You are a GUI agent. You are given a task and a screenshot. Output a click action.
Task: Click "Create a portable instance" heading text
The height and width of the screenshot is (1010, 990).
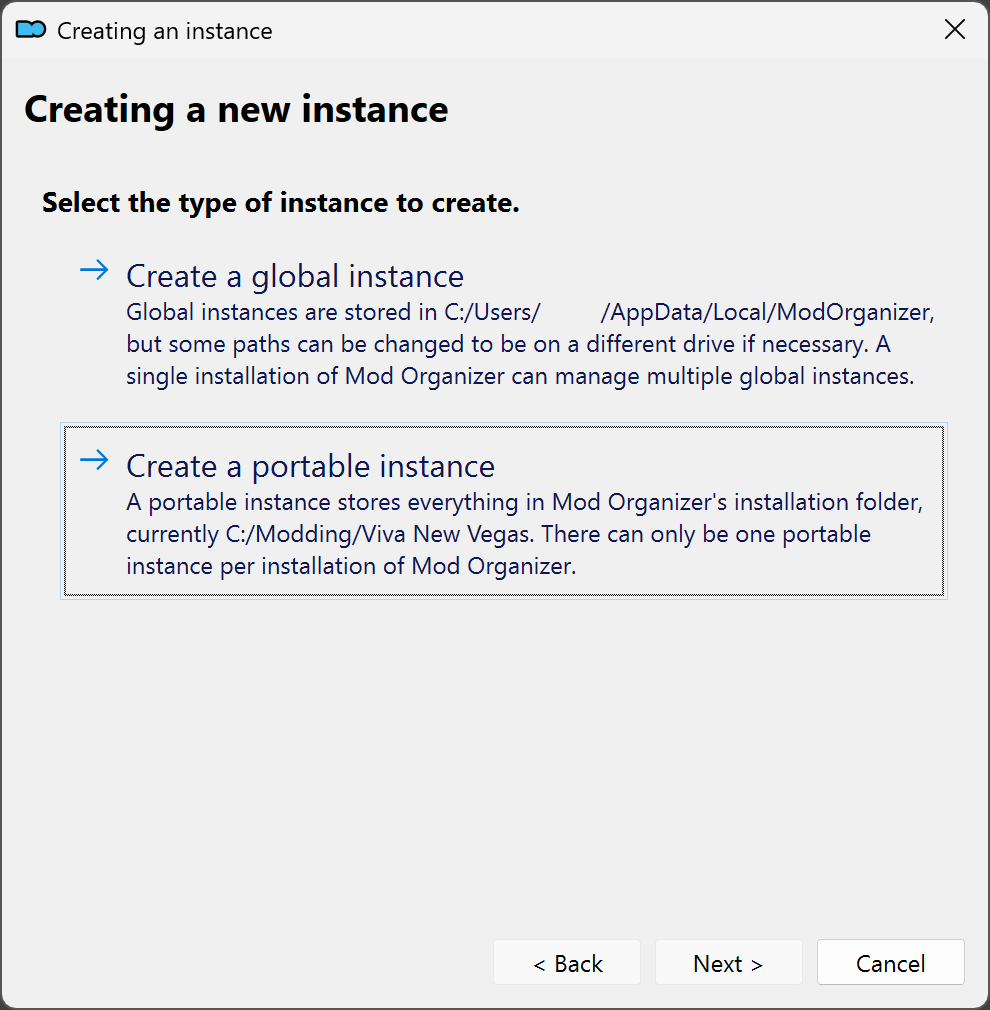tap(310, 466)
